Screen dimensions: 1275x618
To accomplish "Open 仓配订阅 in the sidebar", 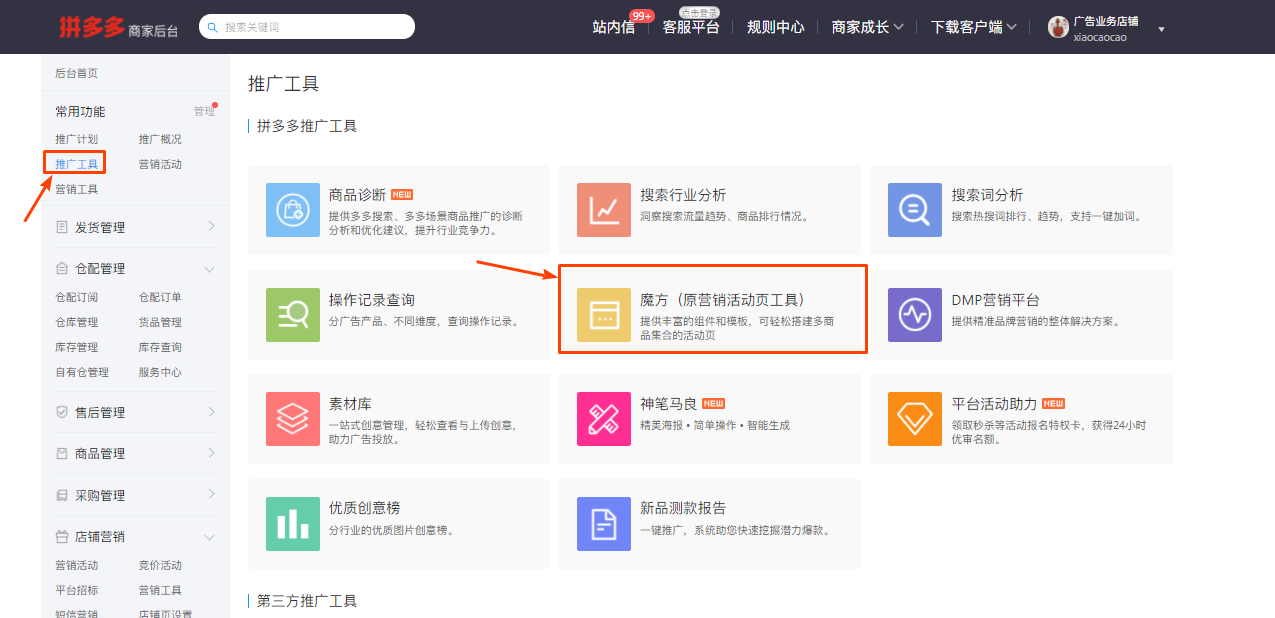I will (x=77, y=297).
